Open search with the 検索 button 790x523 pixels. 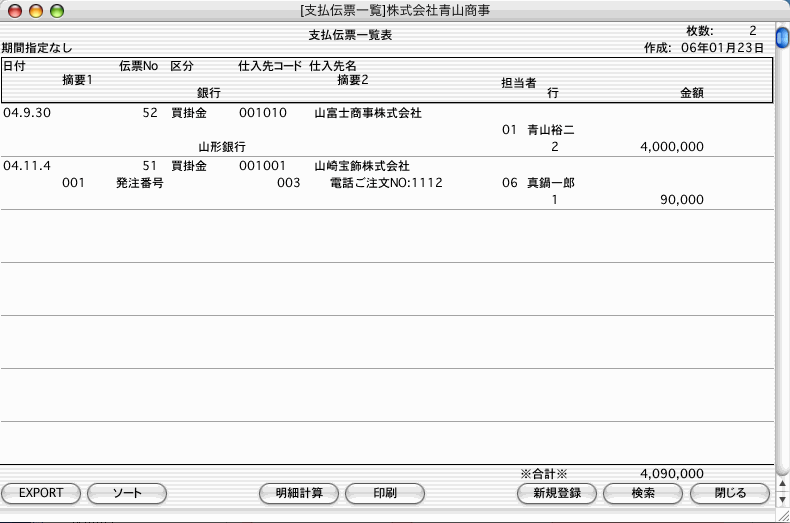tap(643, 493)
